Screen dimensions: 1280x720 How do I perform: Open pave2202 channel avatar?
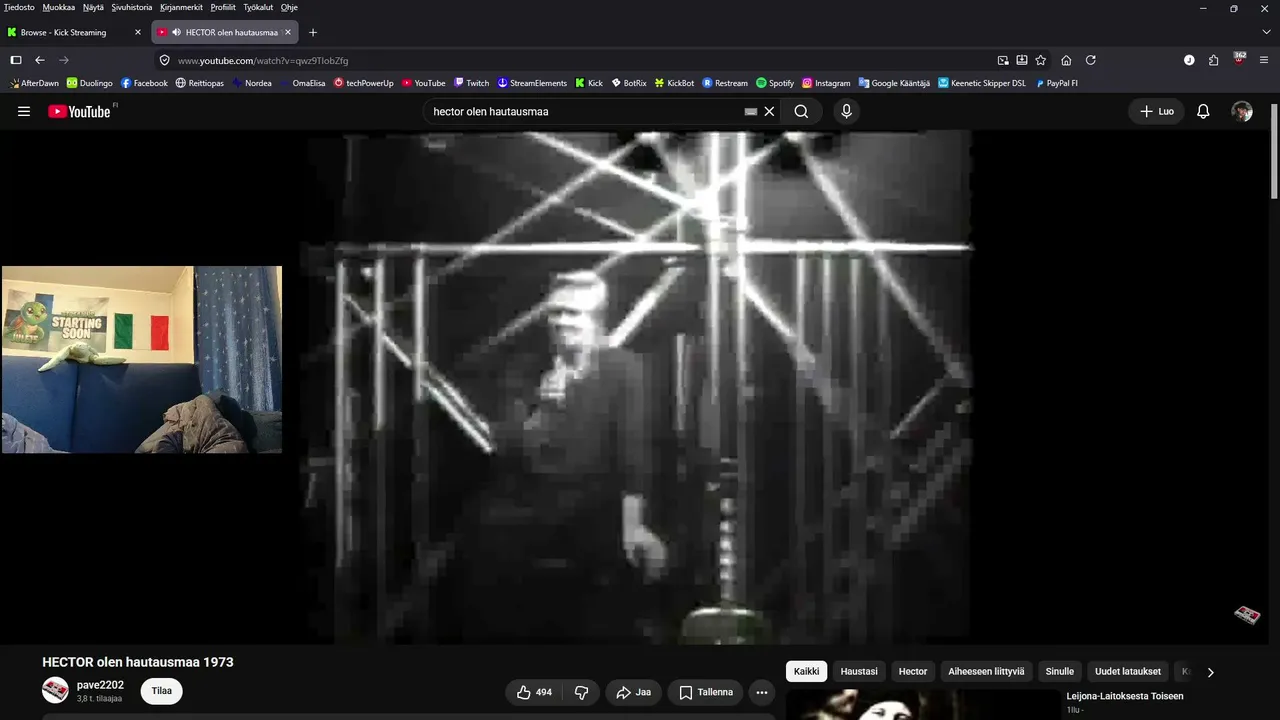point(55,690)
